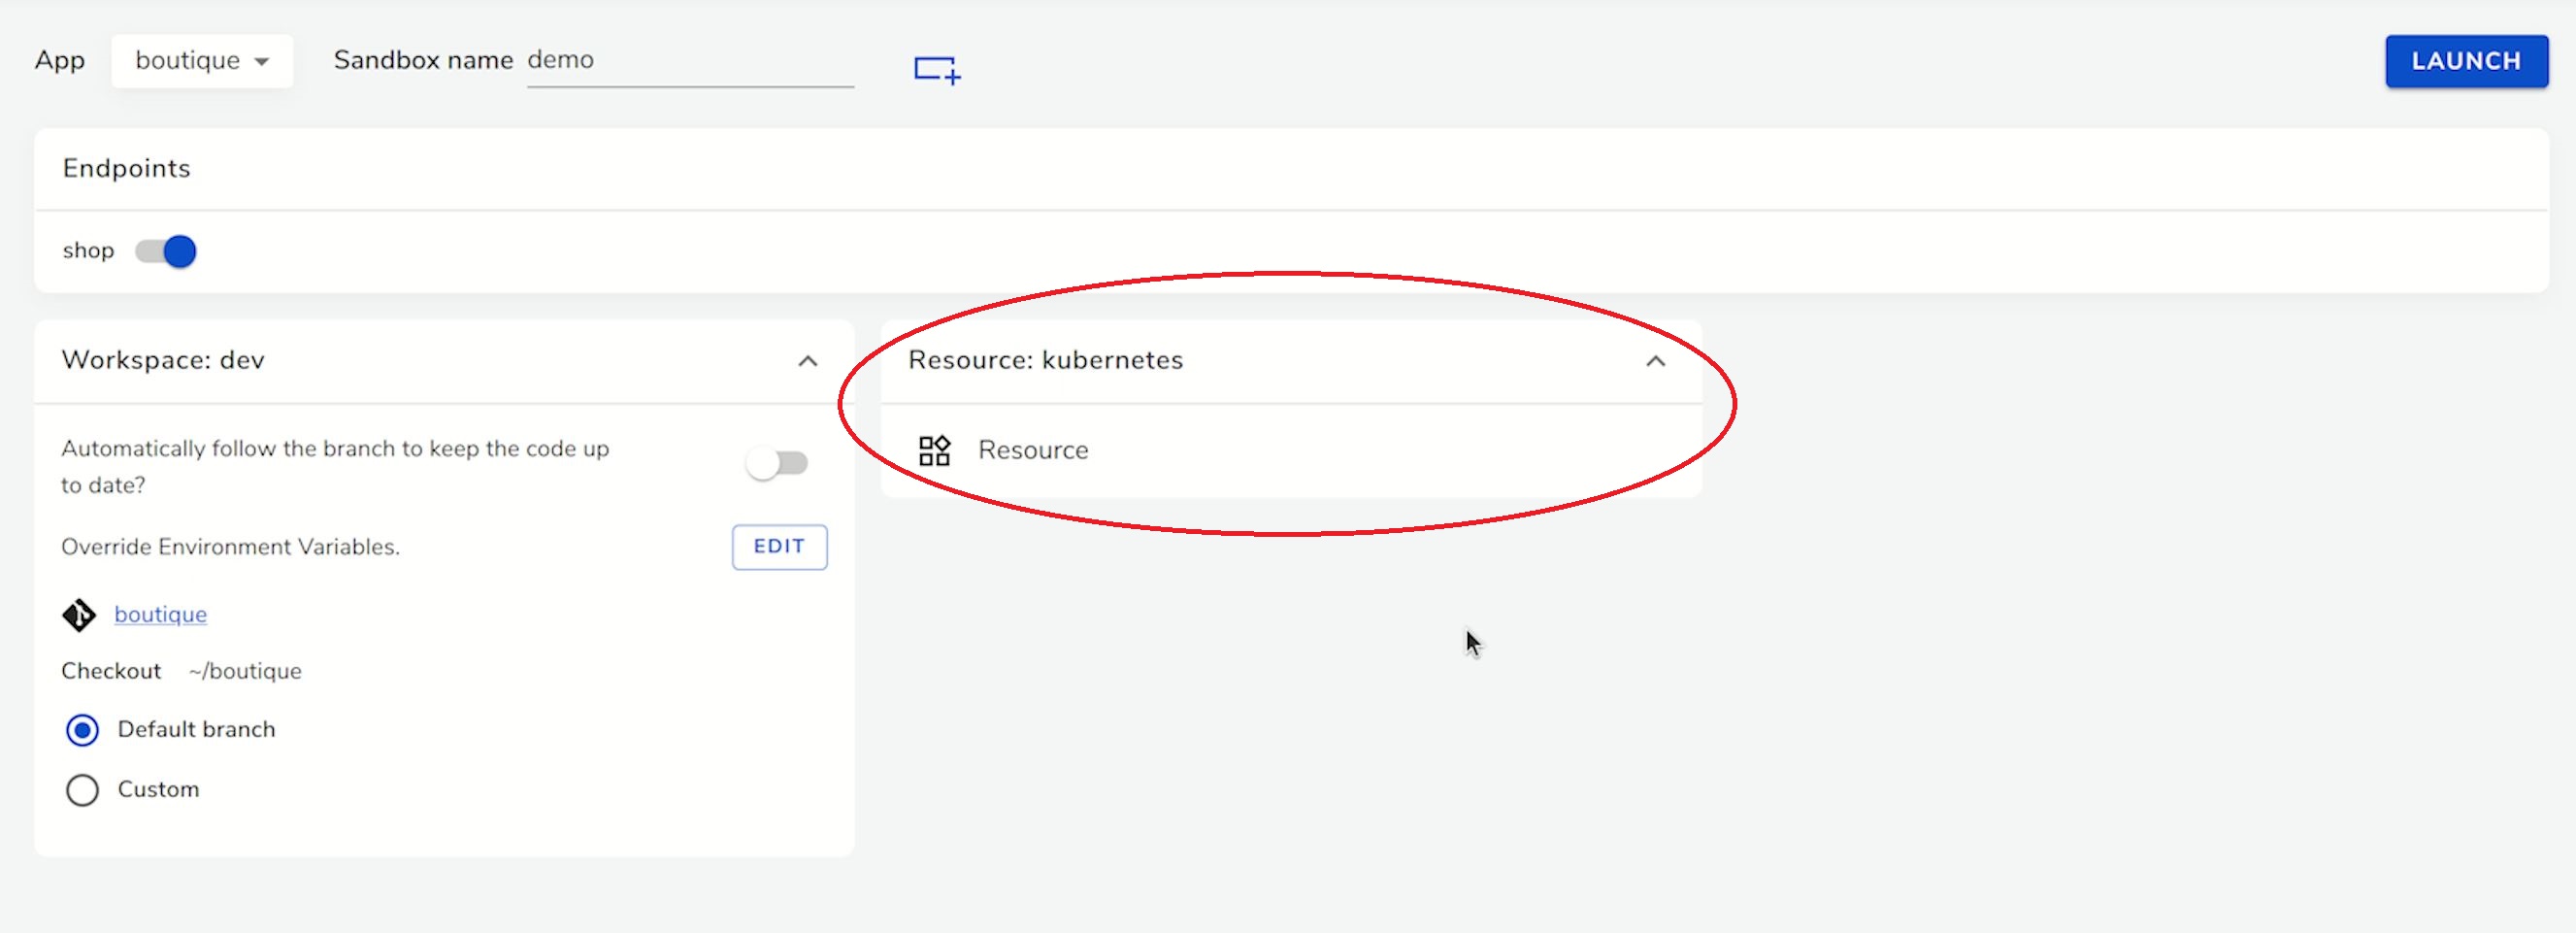Click the Sandbox name field containing demo
The height and width of the screenshot is (933, 2576).
(690, 61)
